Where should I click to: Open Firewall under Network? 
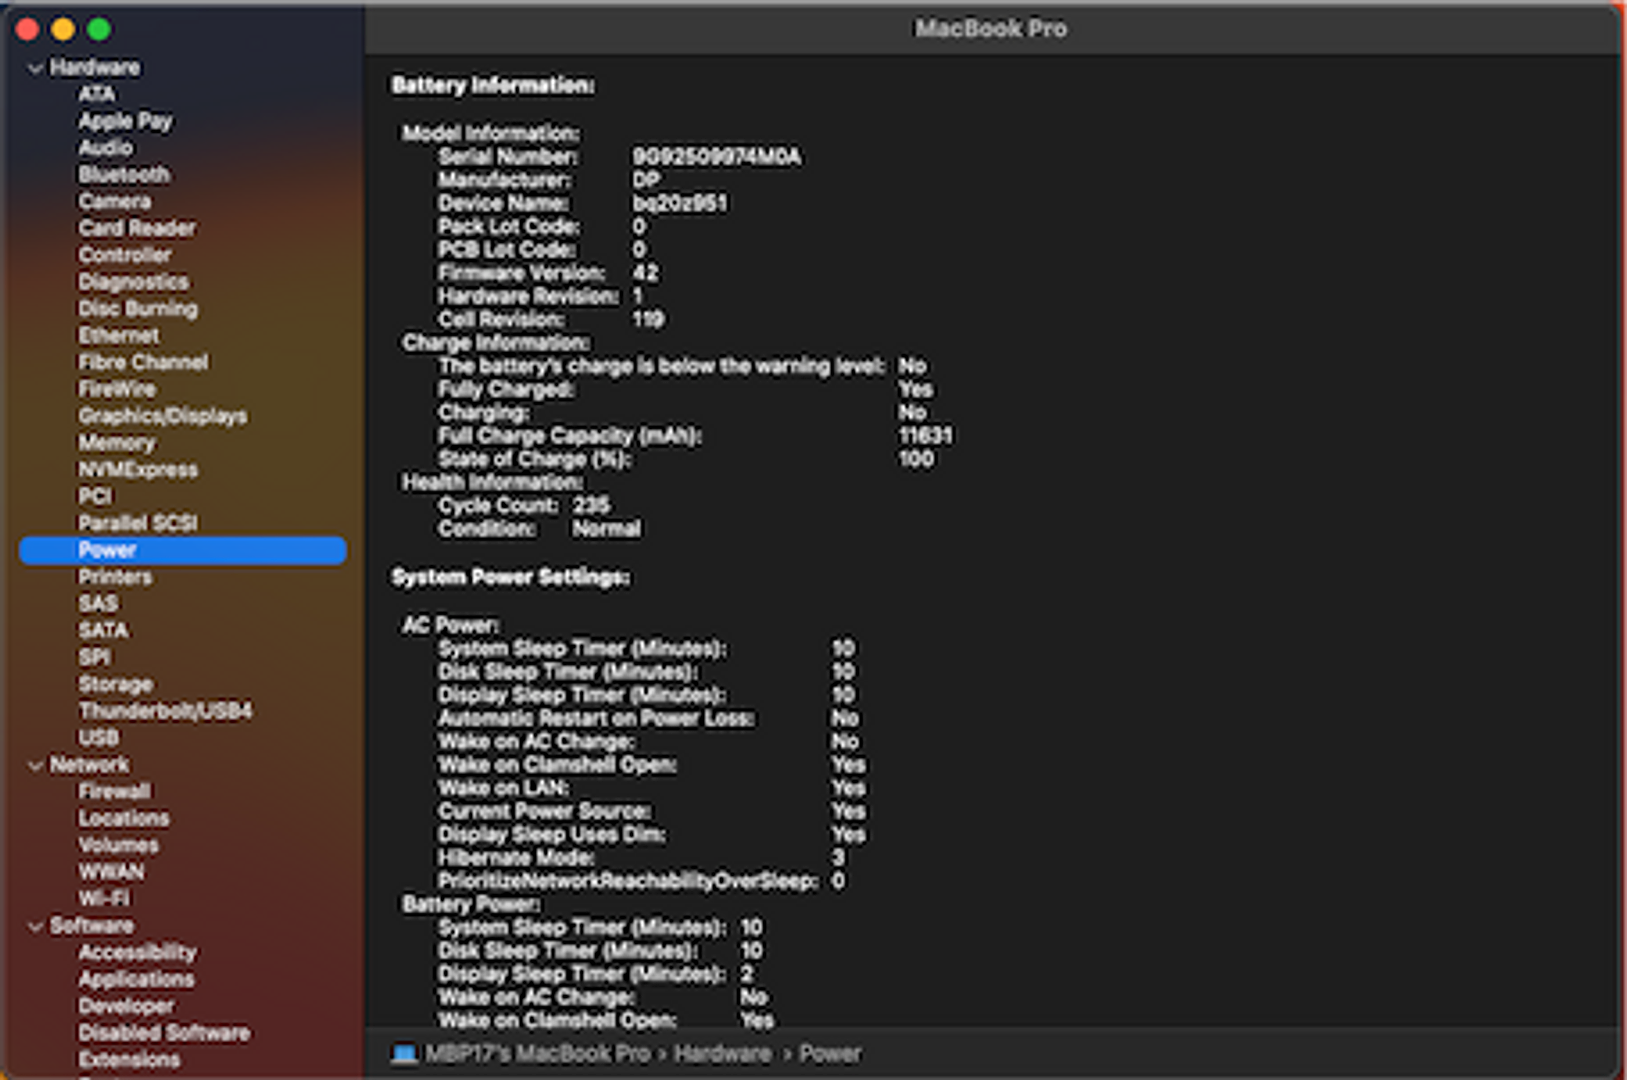[114, 791]
